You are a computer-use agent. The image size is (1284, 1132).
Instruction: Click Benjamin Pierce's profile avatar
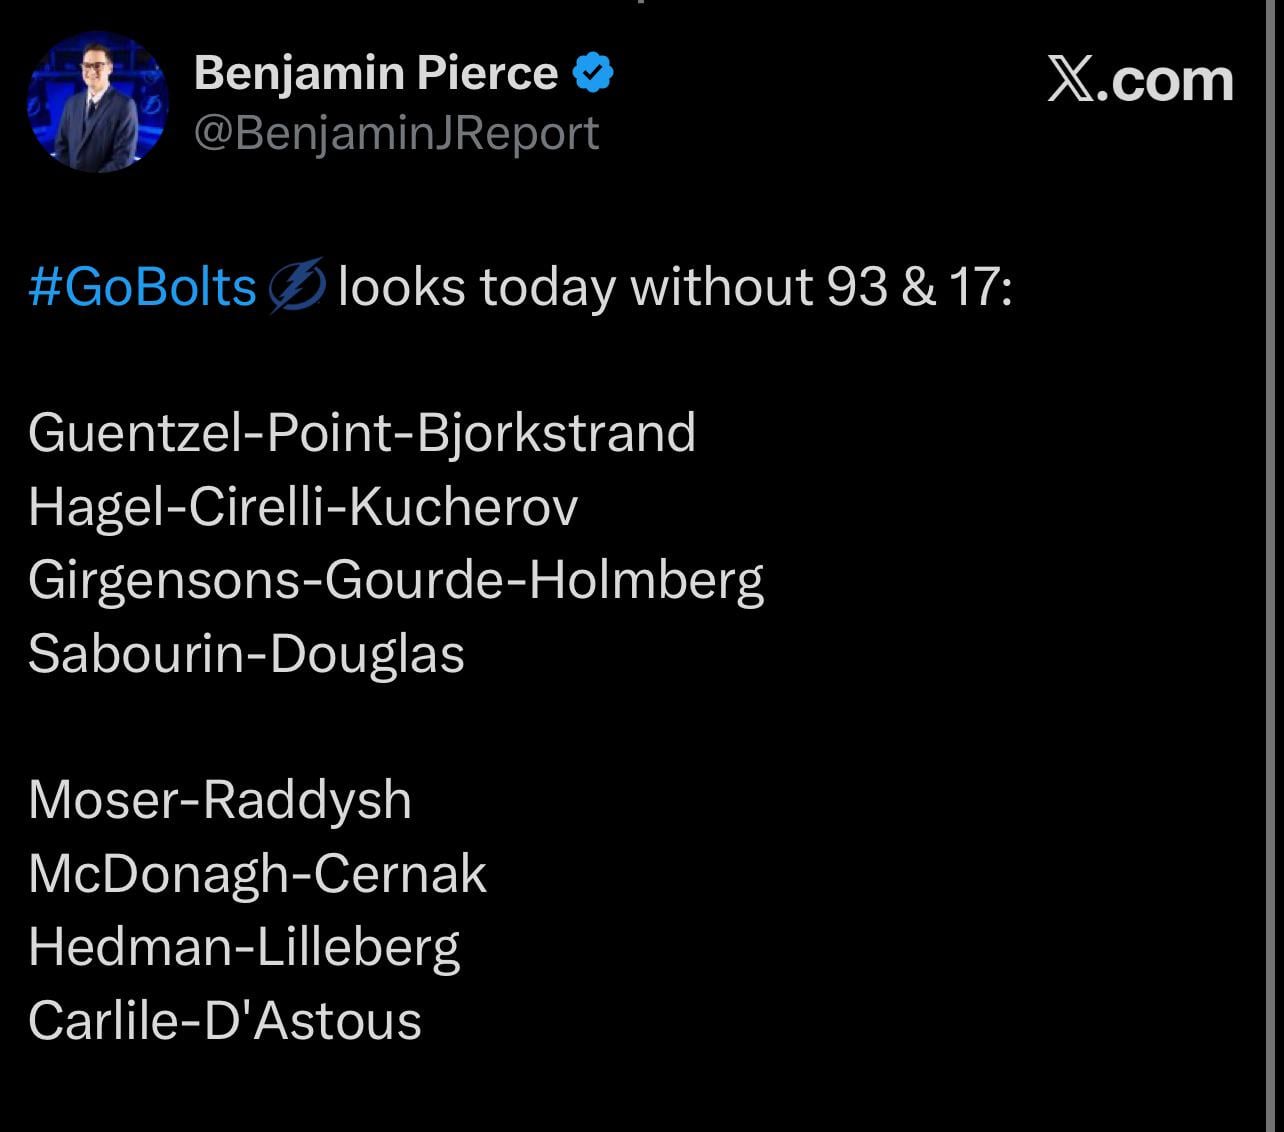click(98, 102)
